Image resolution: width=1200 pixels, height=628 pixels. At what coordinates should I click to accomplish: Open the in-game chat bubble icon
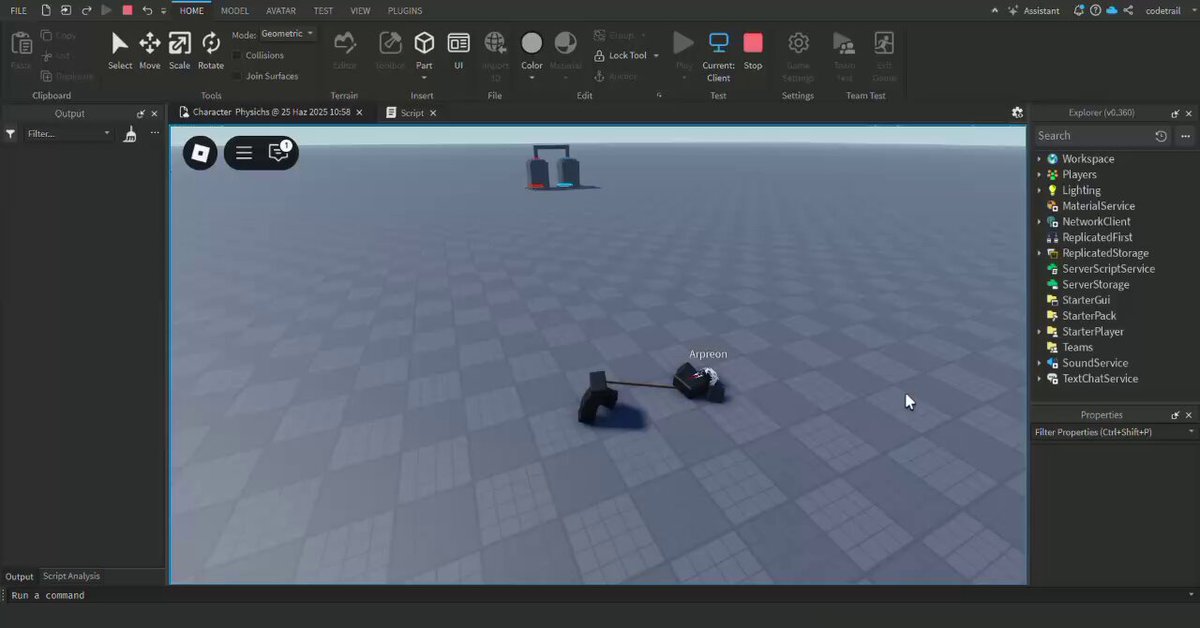278,152
